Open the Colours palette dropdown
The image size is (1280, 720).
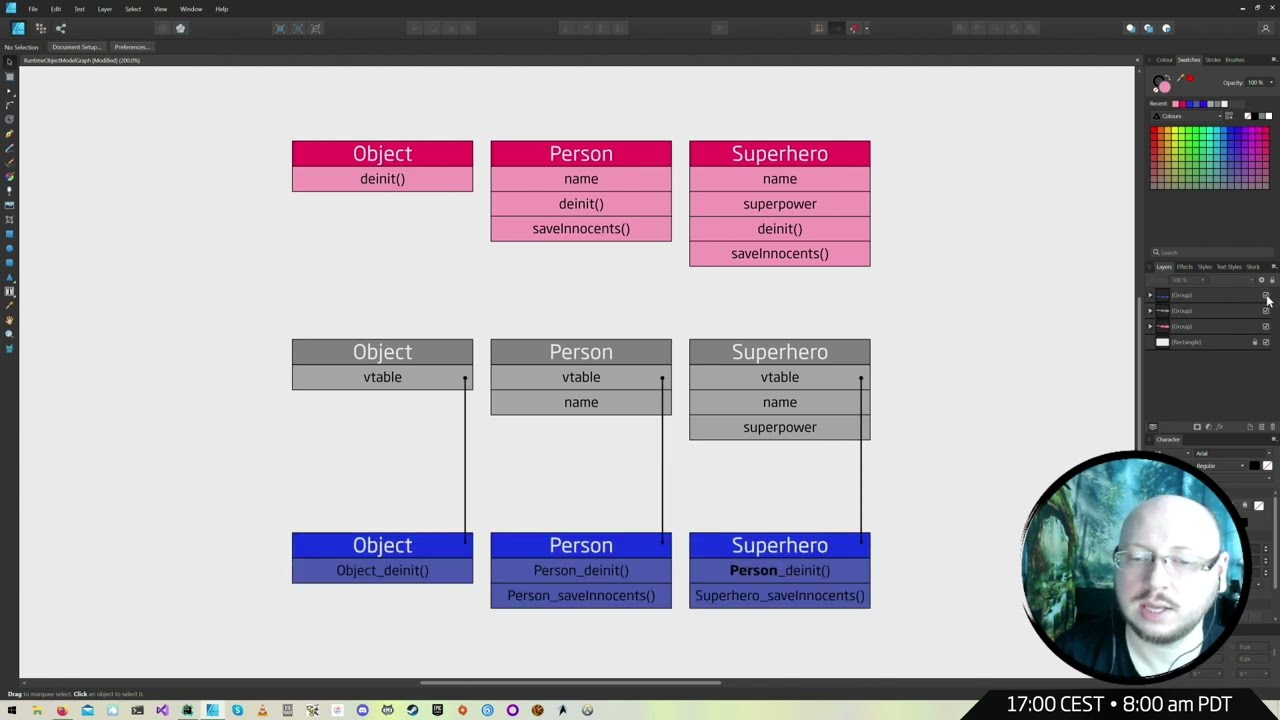tap(1187, 116)
